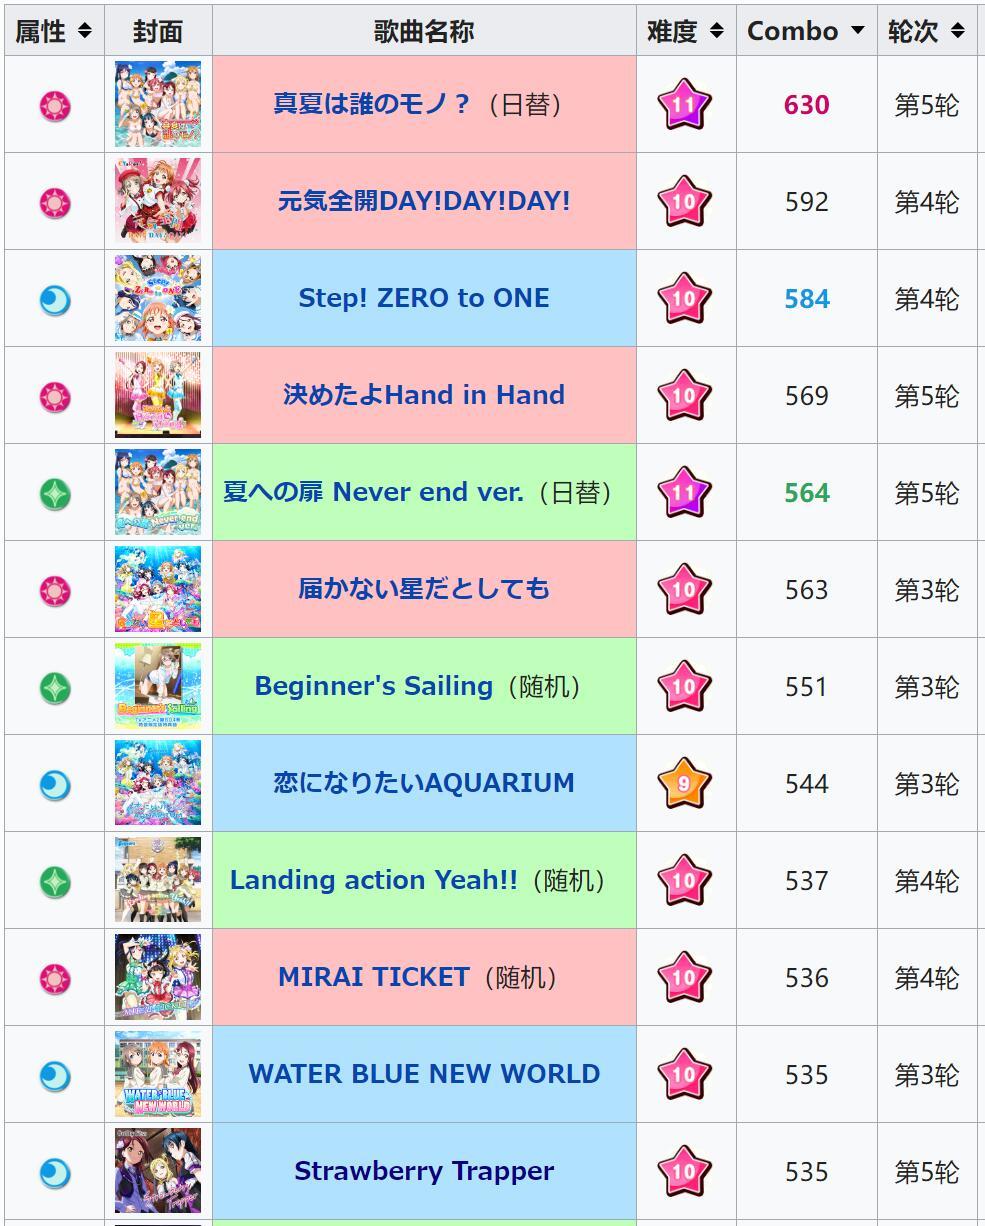Click the difficulty 10 star beside Strawberry Trapper
The height and width of the screenshot is (1226, 985).
point(684,1171)
